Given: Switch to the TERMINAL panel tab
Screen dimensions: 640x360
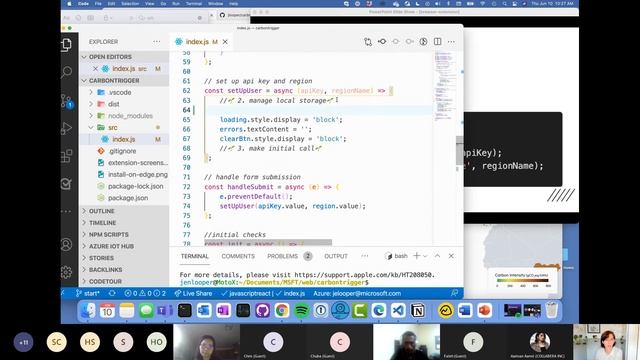Looking at the screenshot, I should [x=195, y=256].
